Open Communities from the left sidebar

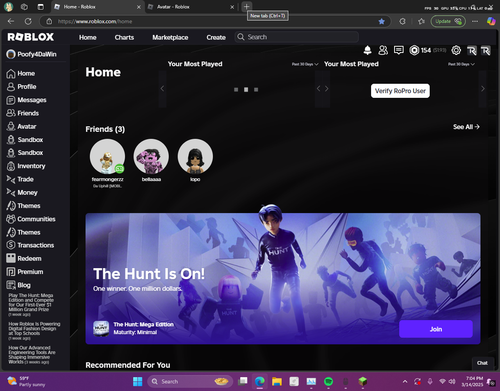click(x=31, y=219)
